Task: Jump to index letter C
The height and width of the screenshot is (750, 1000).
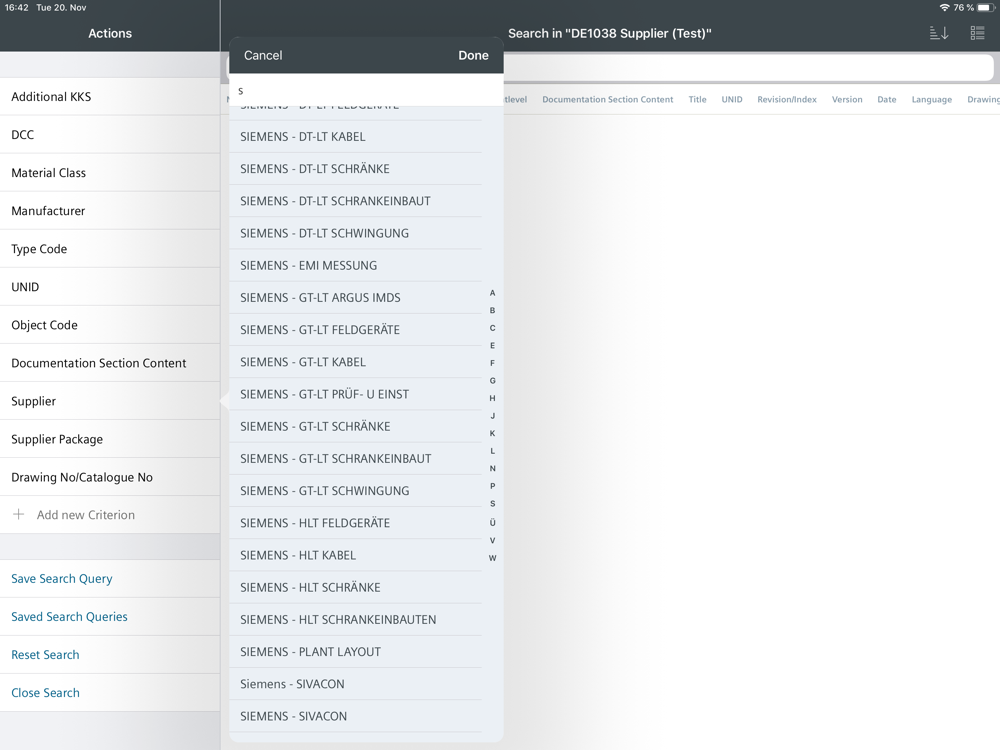Action: pyautogui.click(x=492, y=328)
